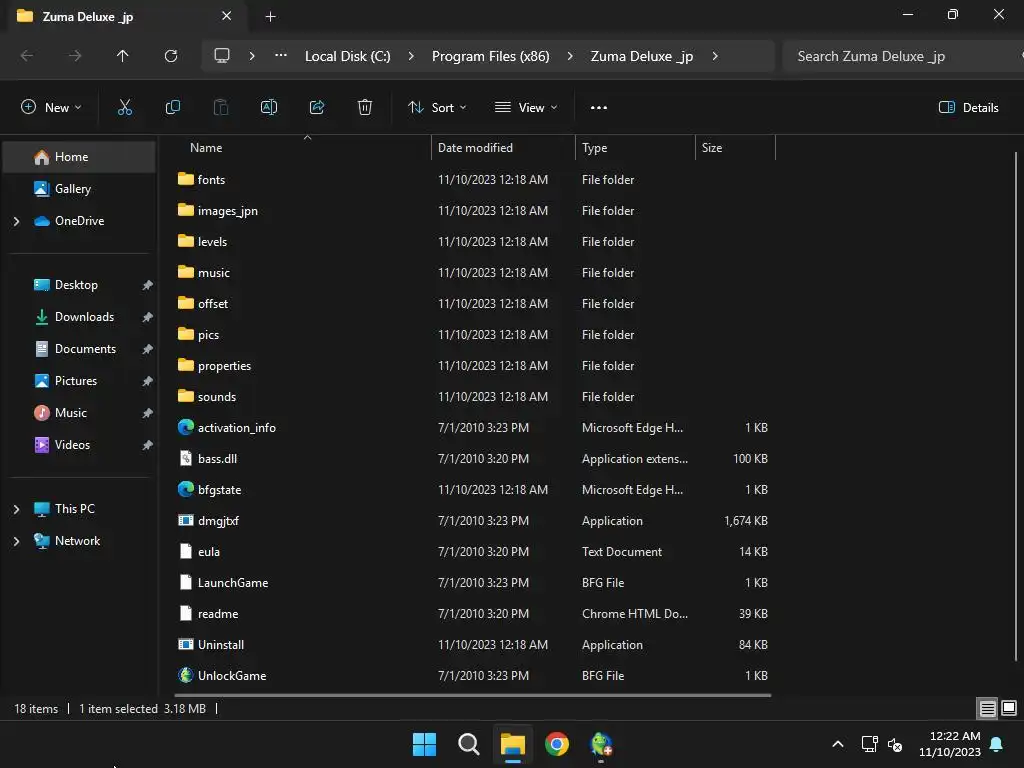1024x768 pixels.
Task: Show hidden breadcrumb path with ellipsis
Action: pyautogui.click(x=281, y=56)
